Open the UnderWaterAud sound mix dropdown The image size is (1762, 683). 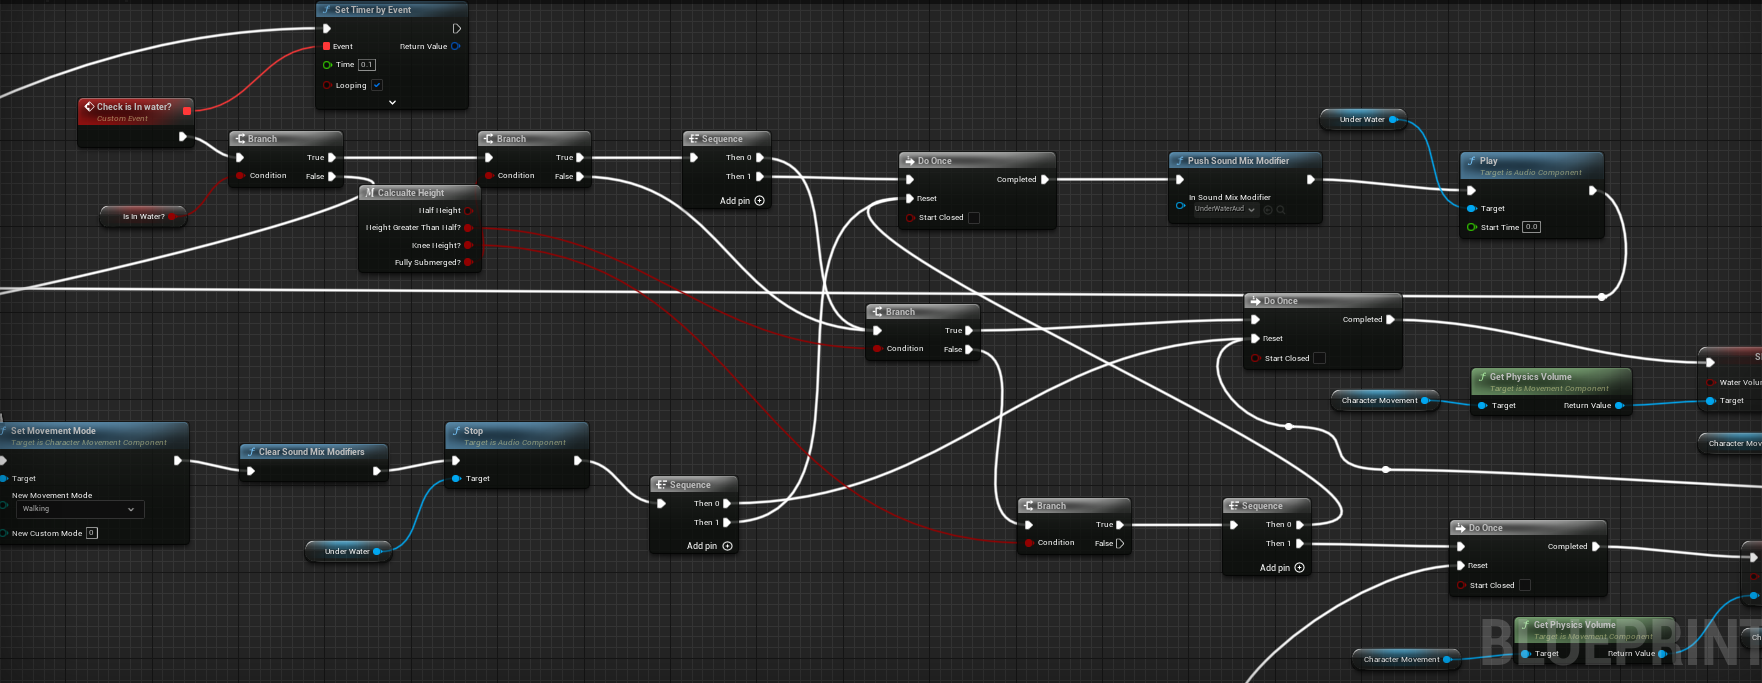pyautogui.click(x=1225, y=210)
